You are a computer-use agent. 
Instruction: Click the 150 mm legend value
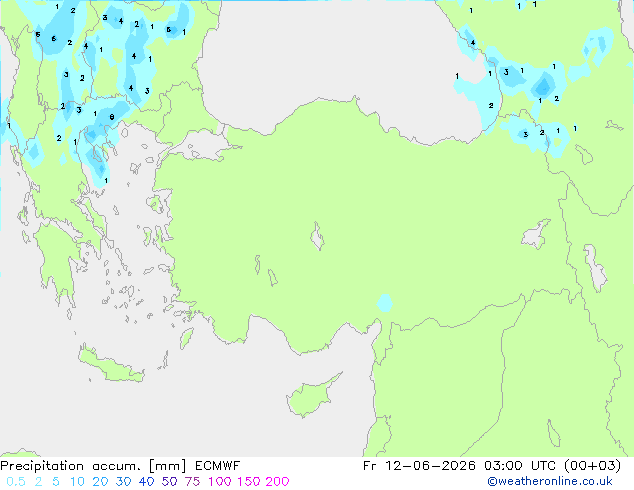249,482
